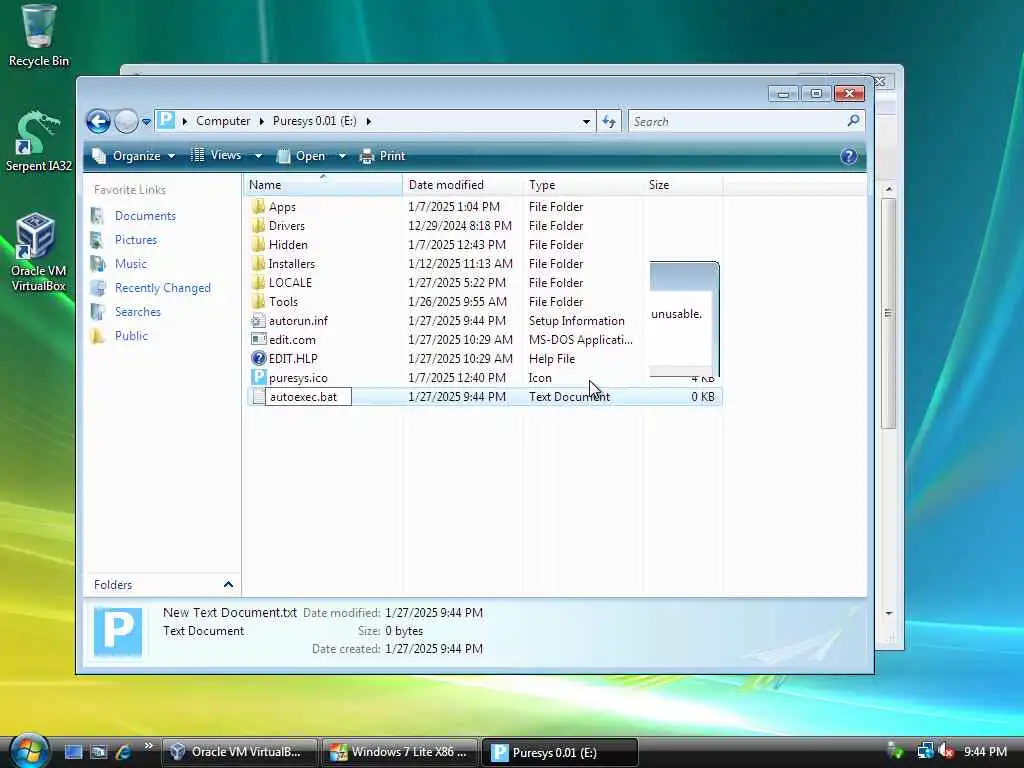Open Recently Changed favorite link
1024x768 pixels.
point(163,288)
